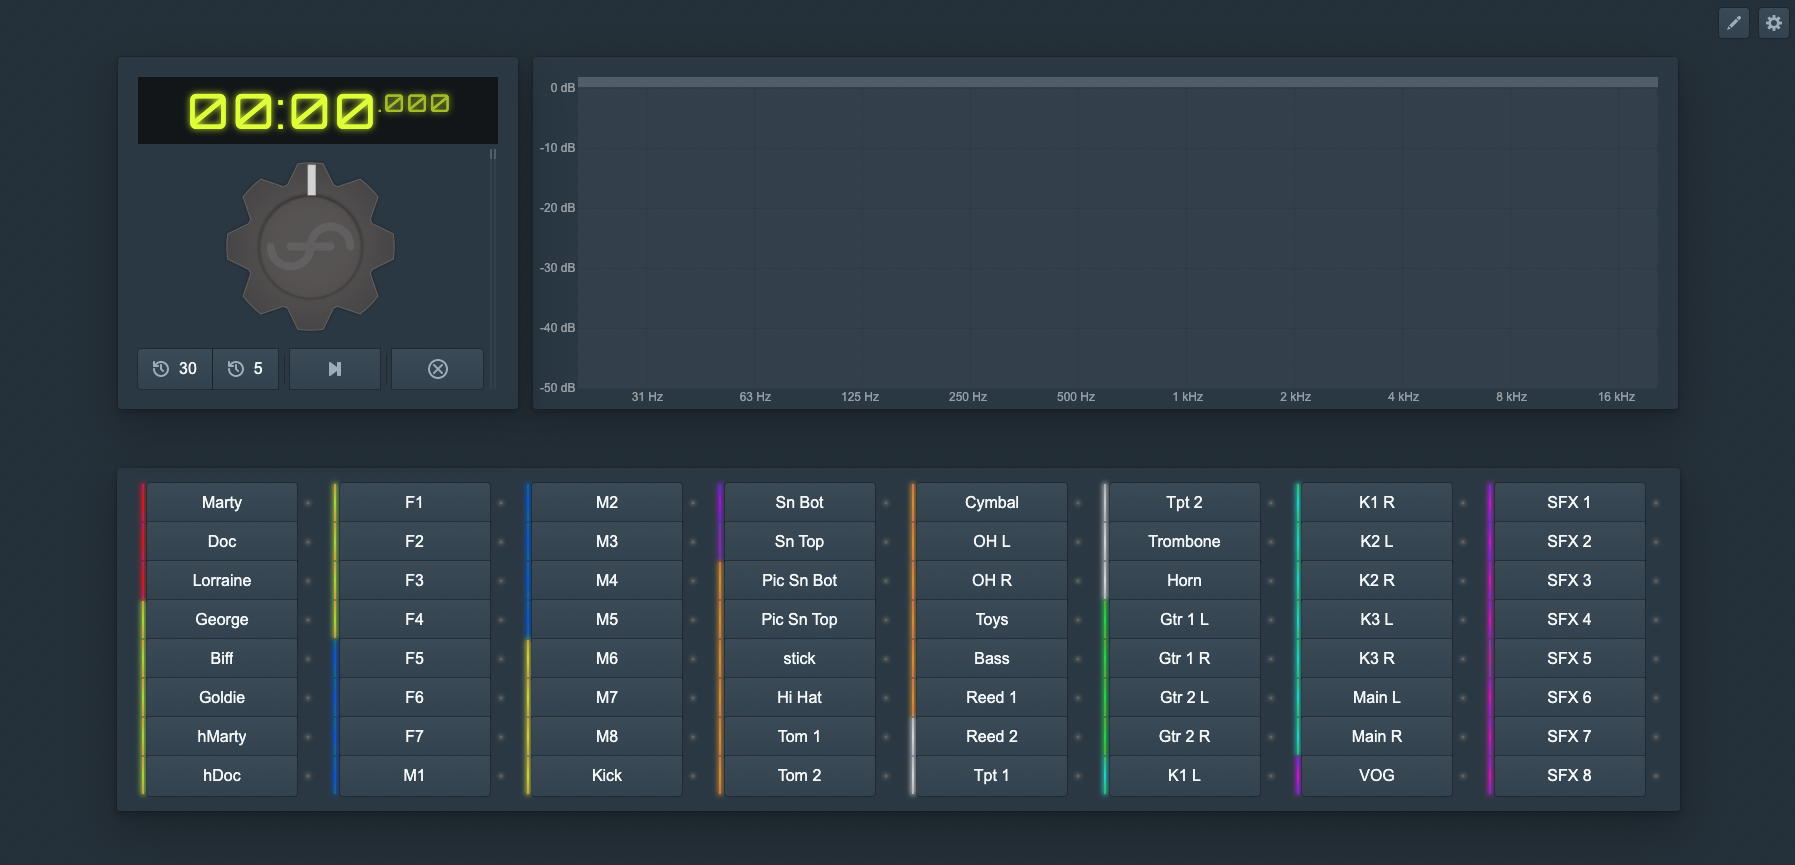Select the Lorraine channel
This screenshot has width=1795, height=865.
click(x=222, y=580)
